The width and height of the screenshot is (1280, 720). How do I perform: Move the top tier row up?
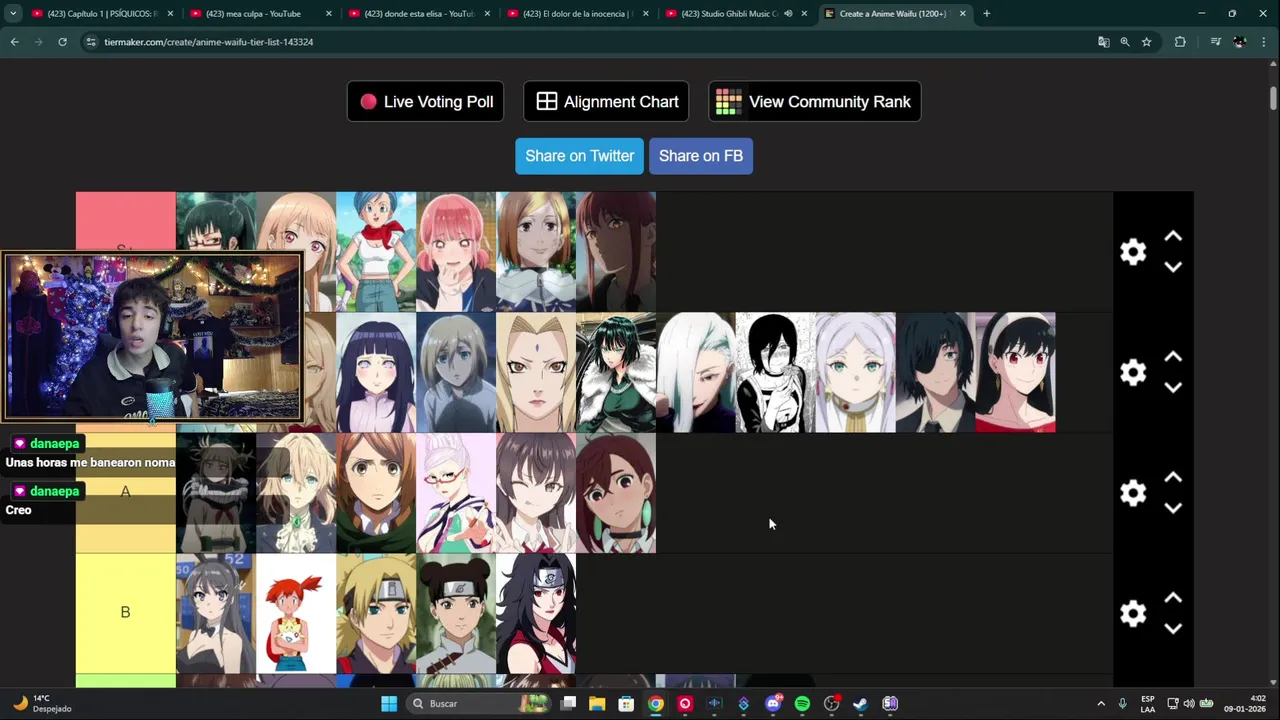click(x=1173, y=237)
